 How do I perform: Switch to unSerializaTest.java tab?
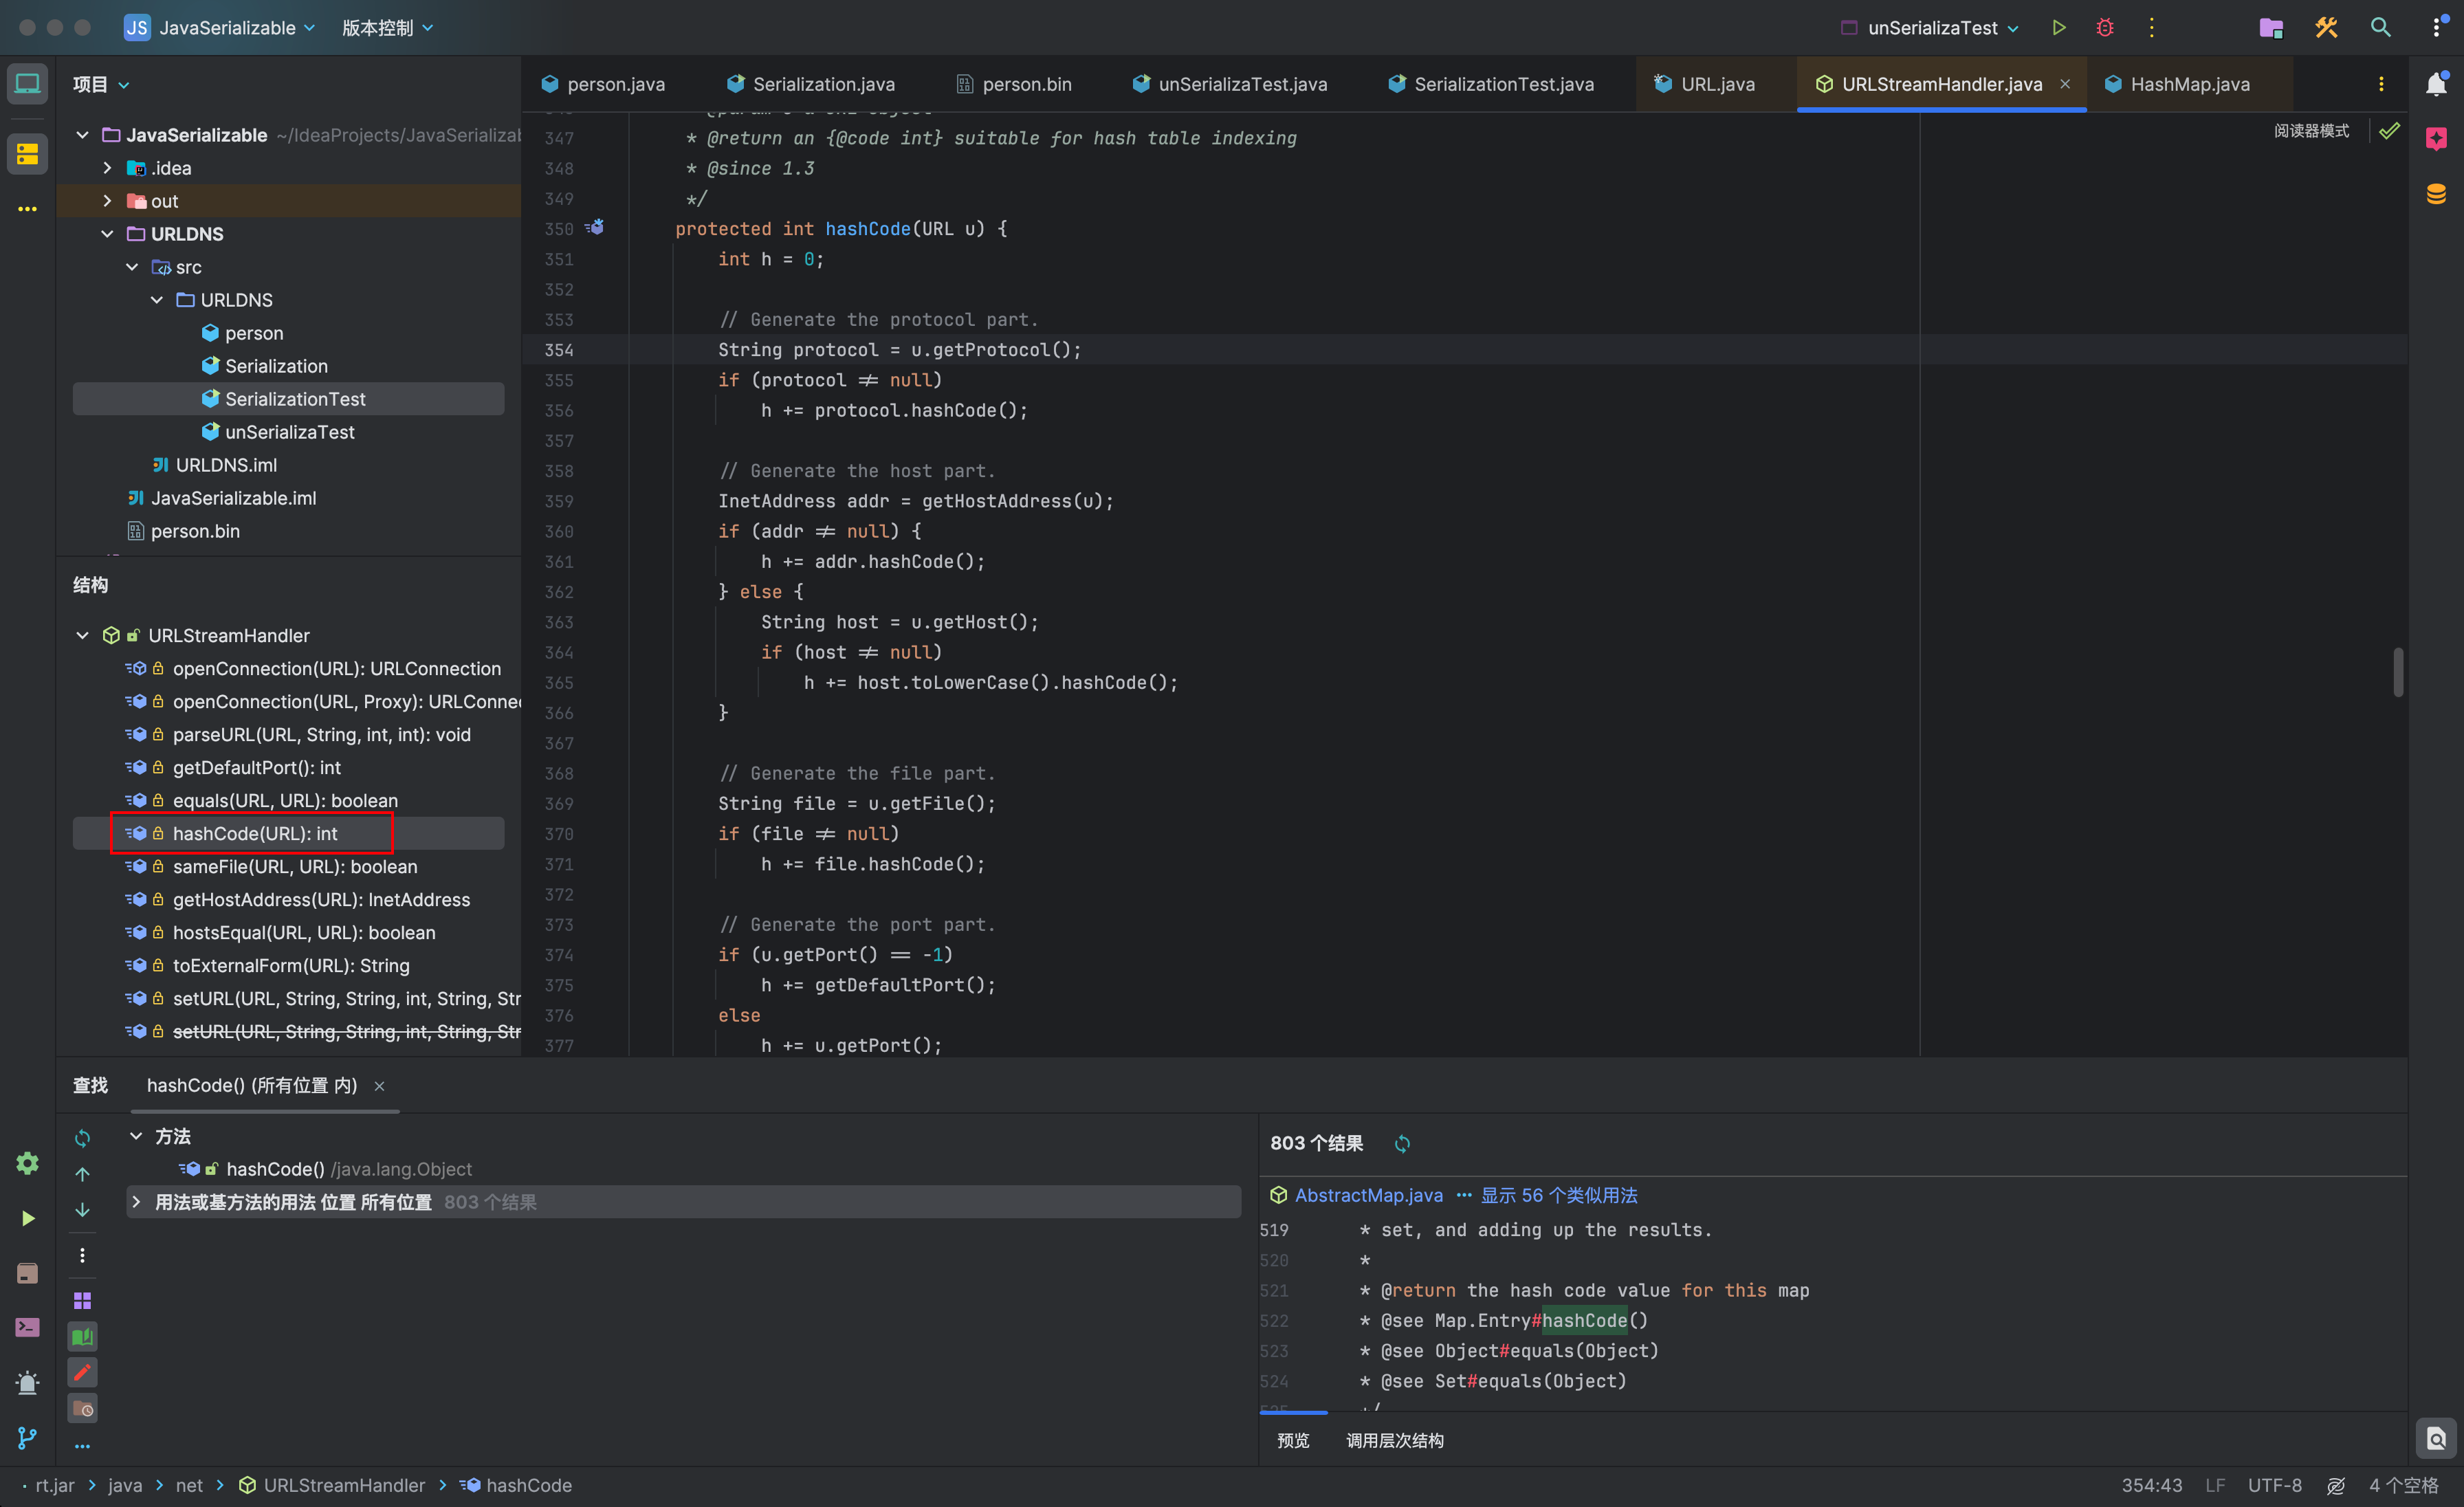1230,84
